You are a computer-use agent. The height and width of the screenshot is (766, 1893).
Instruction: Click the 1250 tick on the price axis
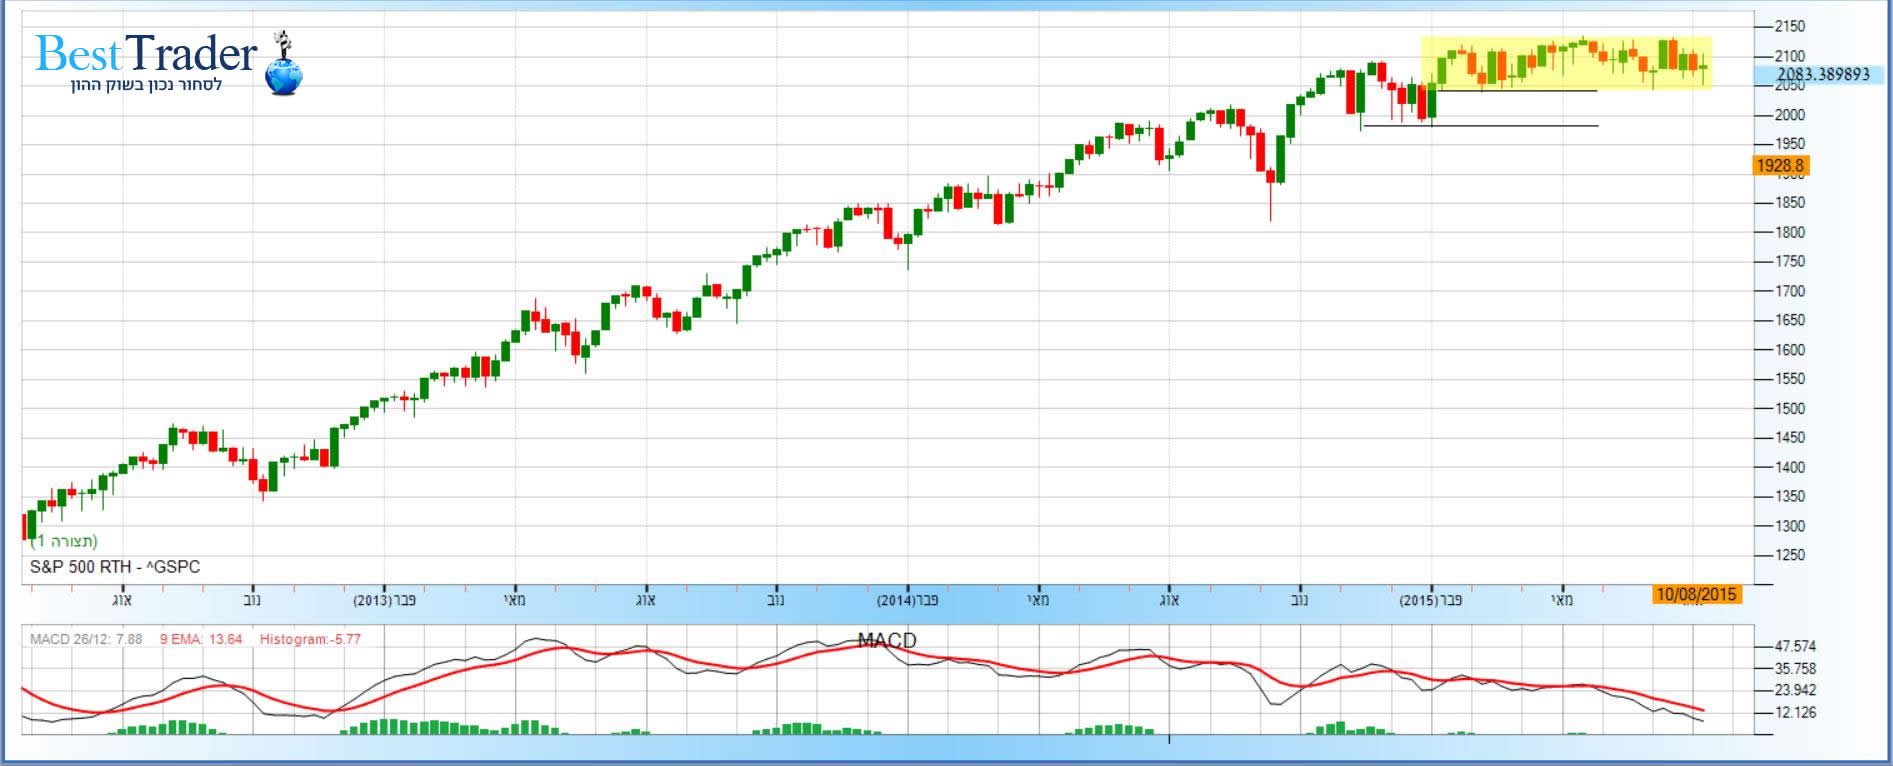tap(1789, 555)
